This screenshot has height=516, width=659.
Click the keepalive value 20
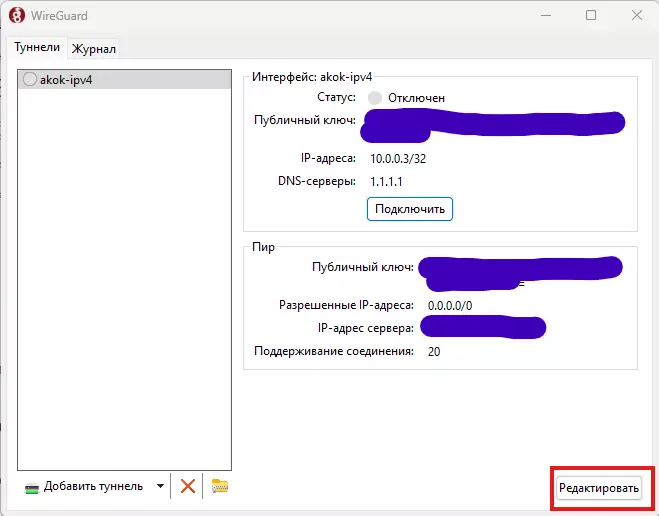point(434,351)
